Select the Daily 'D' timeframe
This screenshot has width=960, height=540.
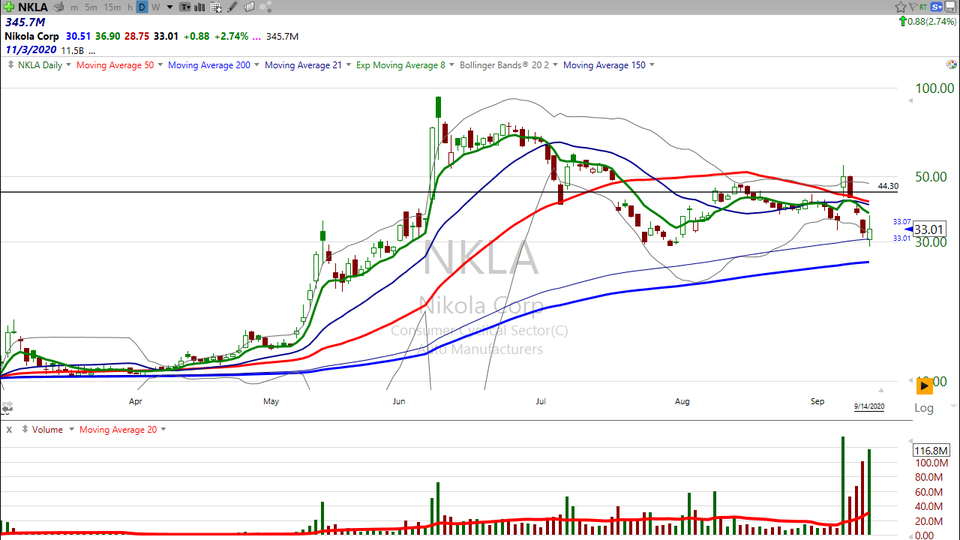point(141,7)
